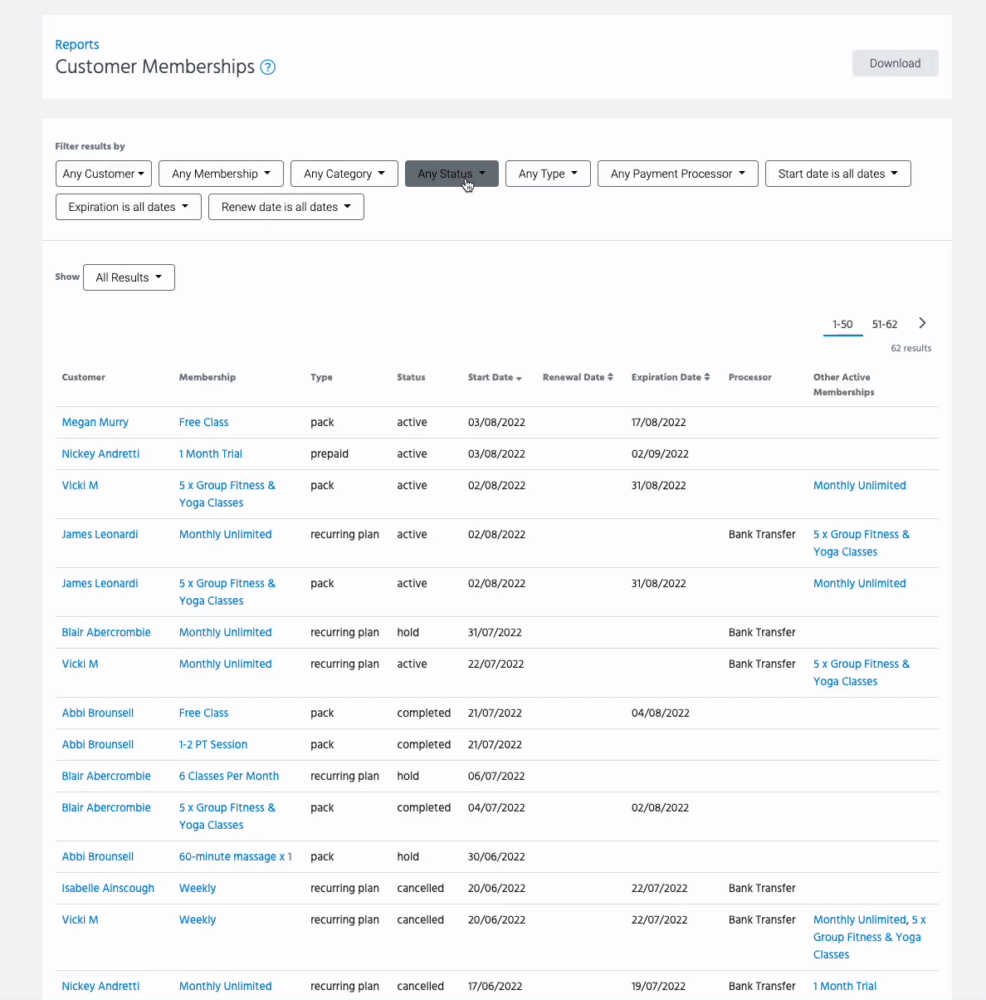Open the Any Customer filter dropdown
Image resolution: width=986 pixels, height=1000 pixels.
[x=103, y=174]
